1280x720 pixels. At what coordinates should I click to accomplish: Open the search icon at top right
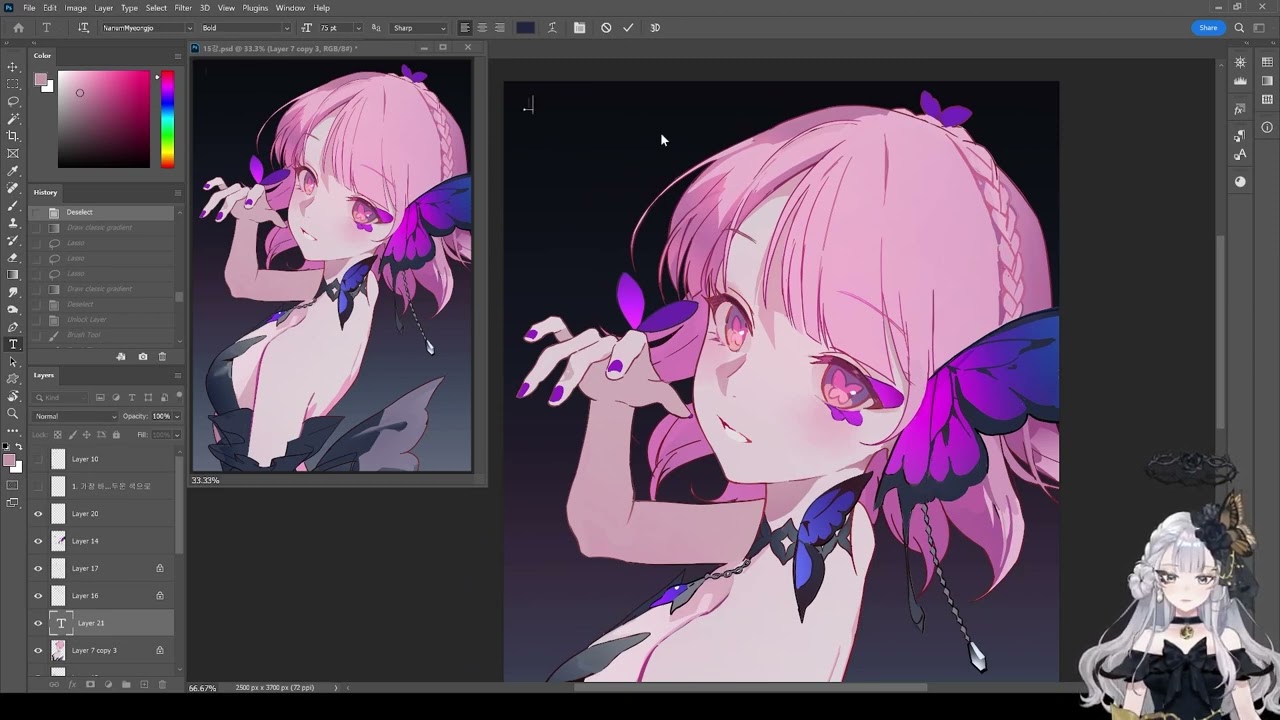tap(1239, 28)
